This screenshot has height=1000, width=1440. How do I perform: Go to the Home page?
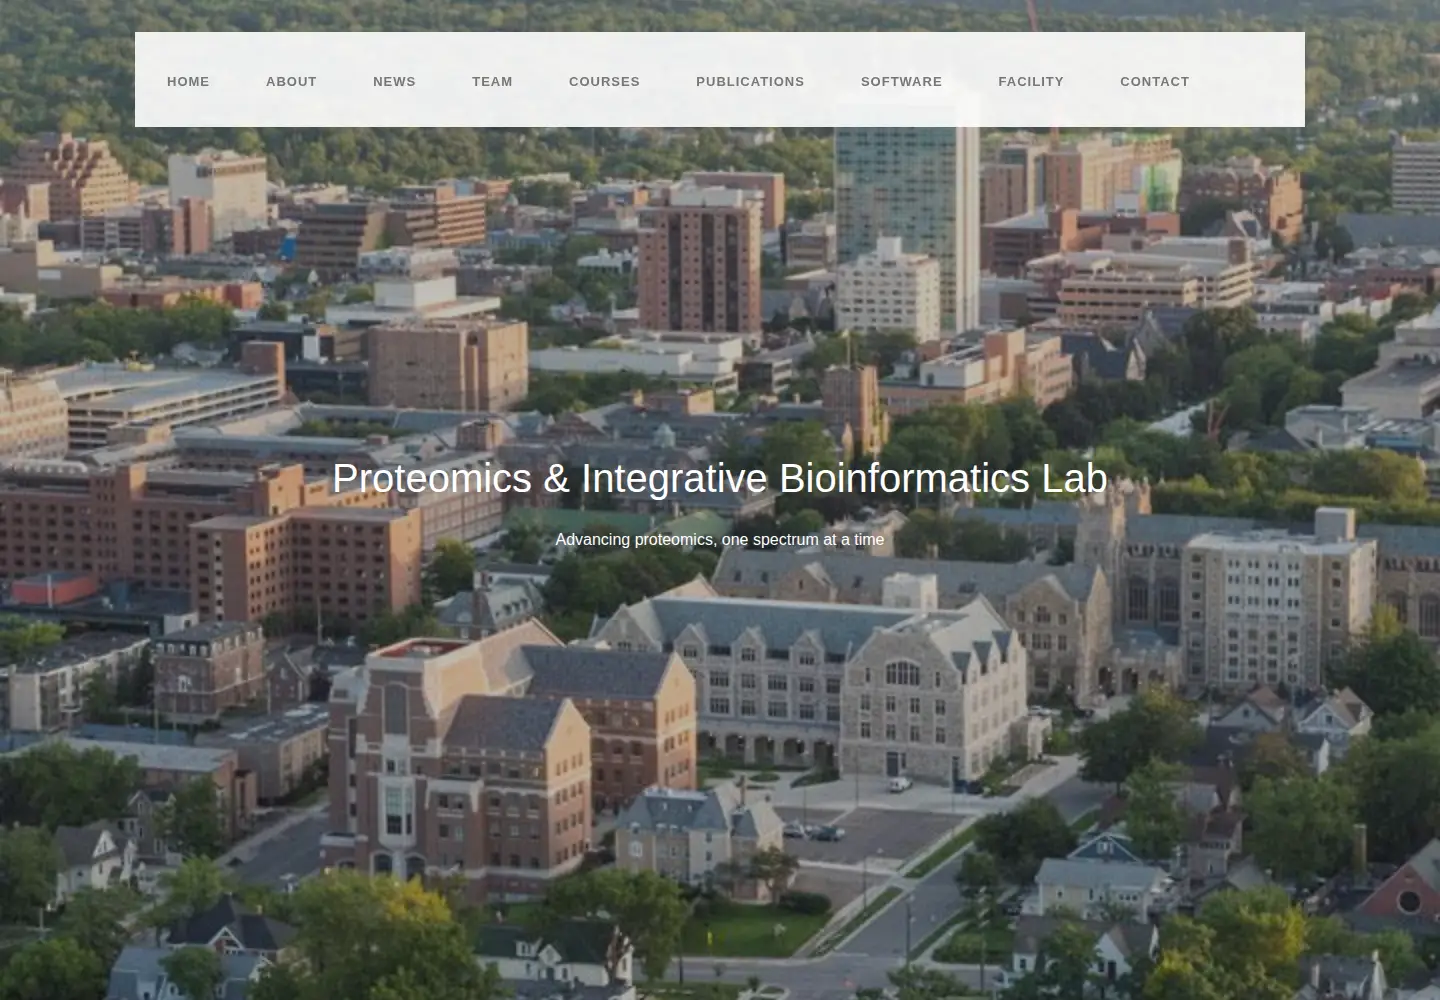tap(188, 82)
